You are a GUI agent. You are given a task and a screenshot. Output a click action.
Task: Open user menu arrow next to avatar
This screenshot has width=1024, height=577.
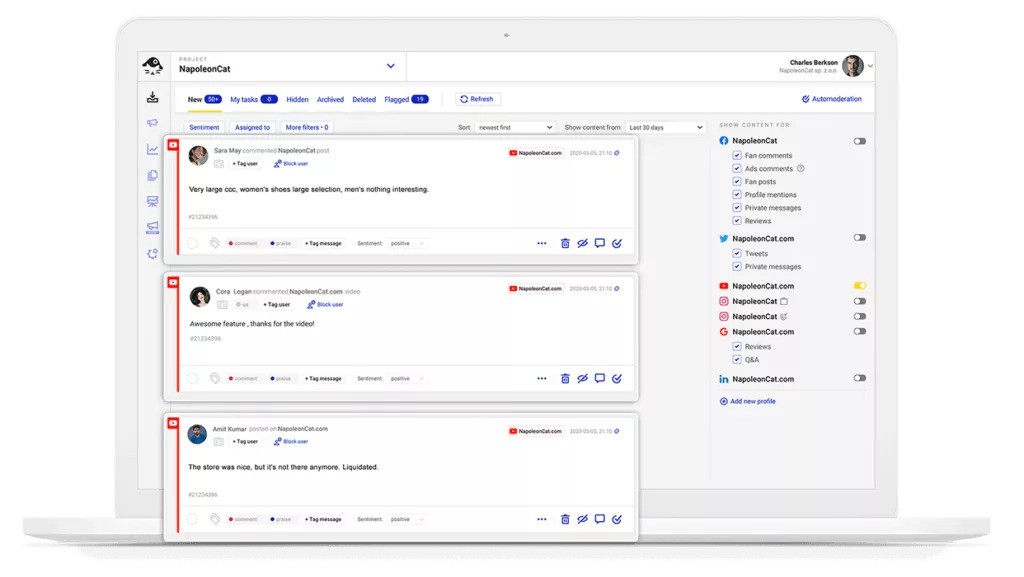point(871,66)
